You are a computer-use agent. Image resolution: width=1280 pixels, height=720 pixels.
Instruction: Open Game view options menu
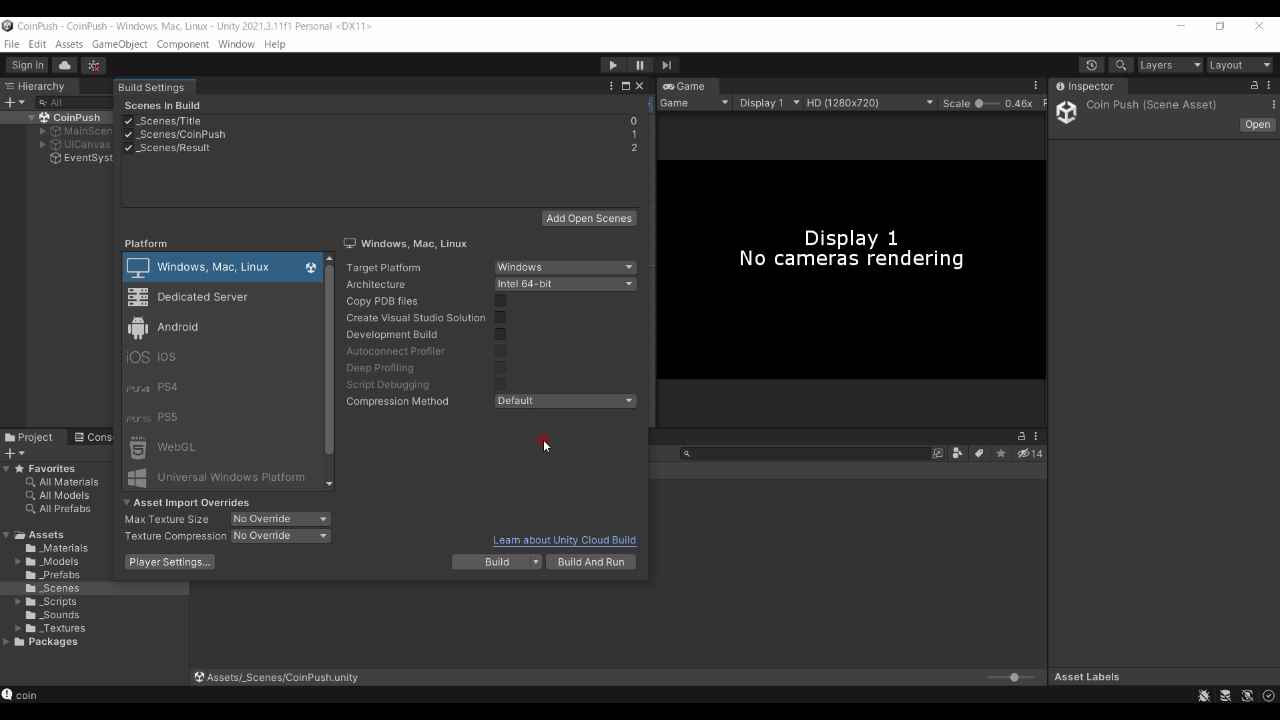pos(1036,86)
